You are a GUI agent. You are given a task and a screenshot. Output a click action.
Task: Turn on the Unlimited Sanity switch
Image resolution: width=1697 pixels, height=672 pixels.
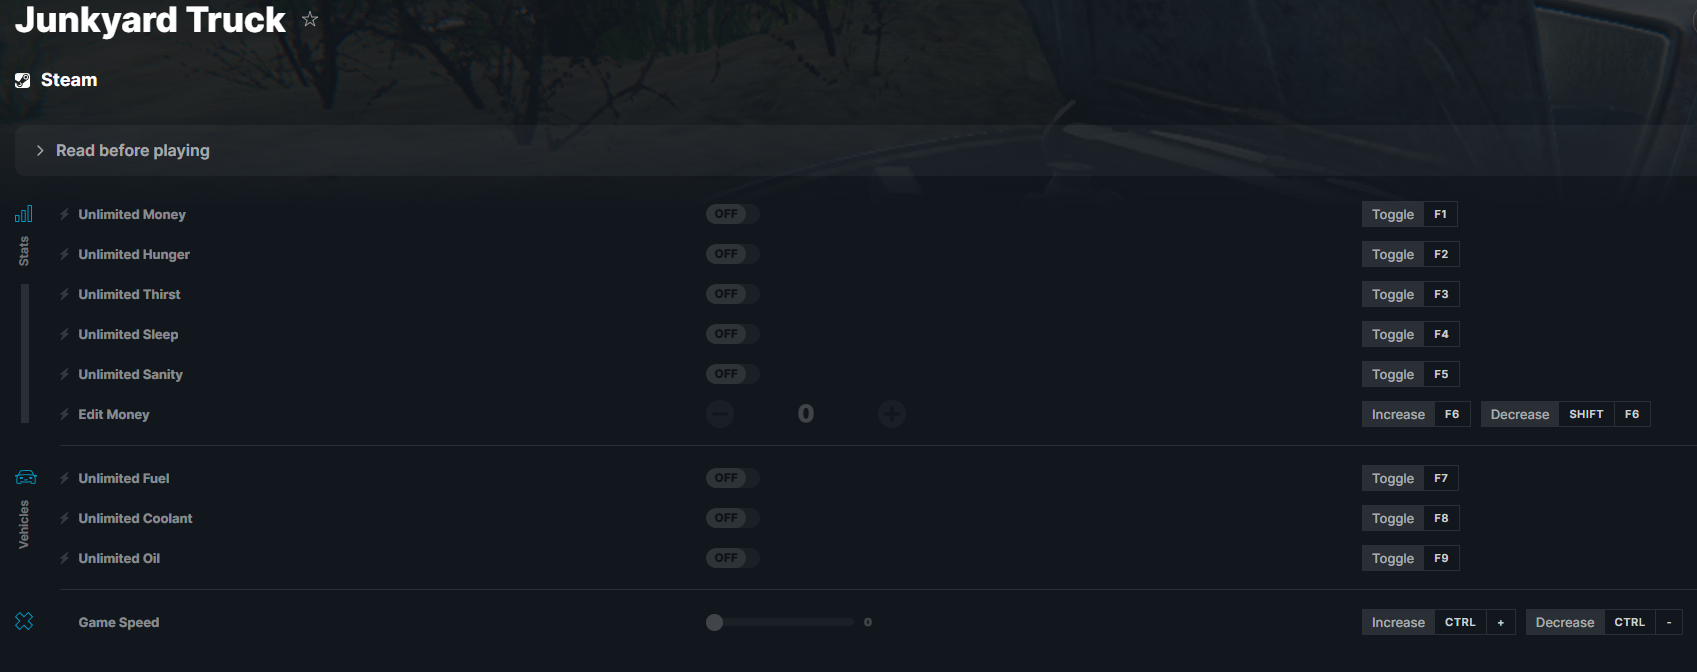[733, 374]
